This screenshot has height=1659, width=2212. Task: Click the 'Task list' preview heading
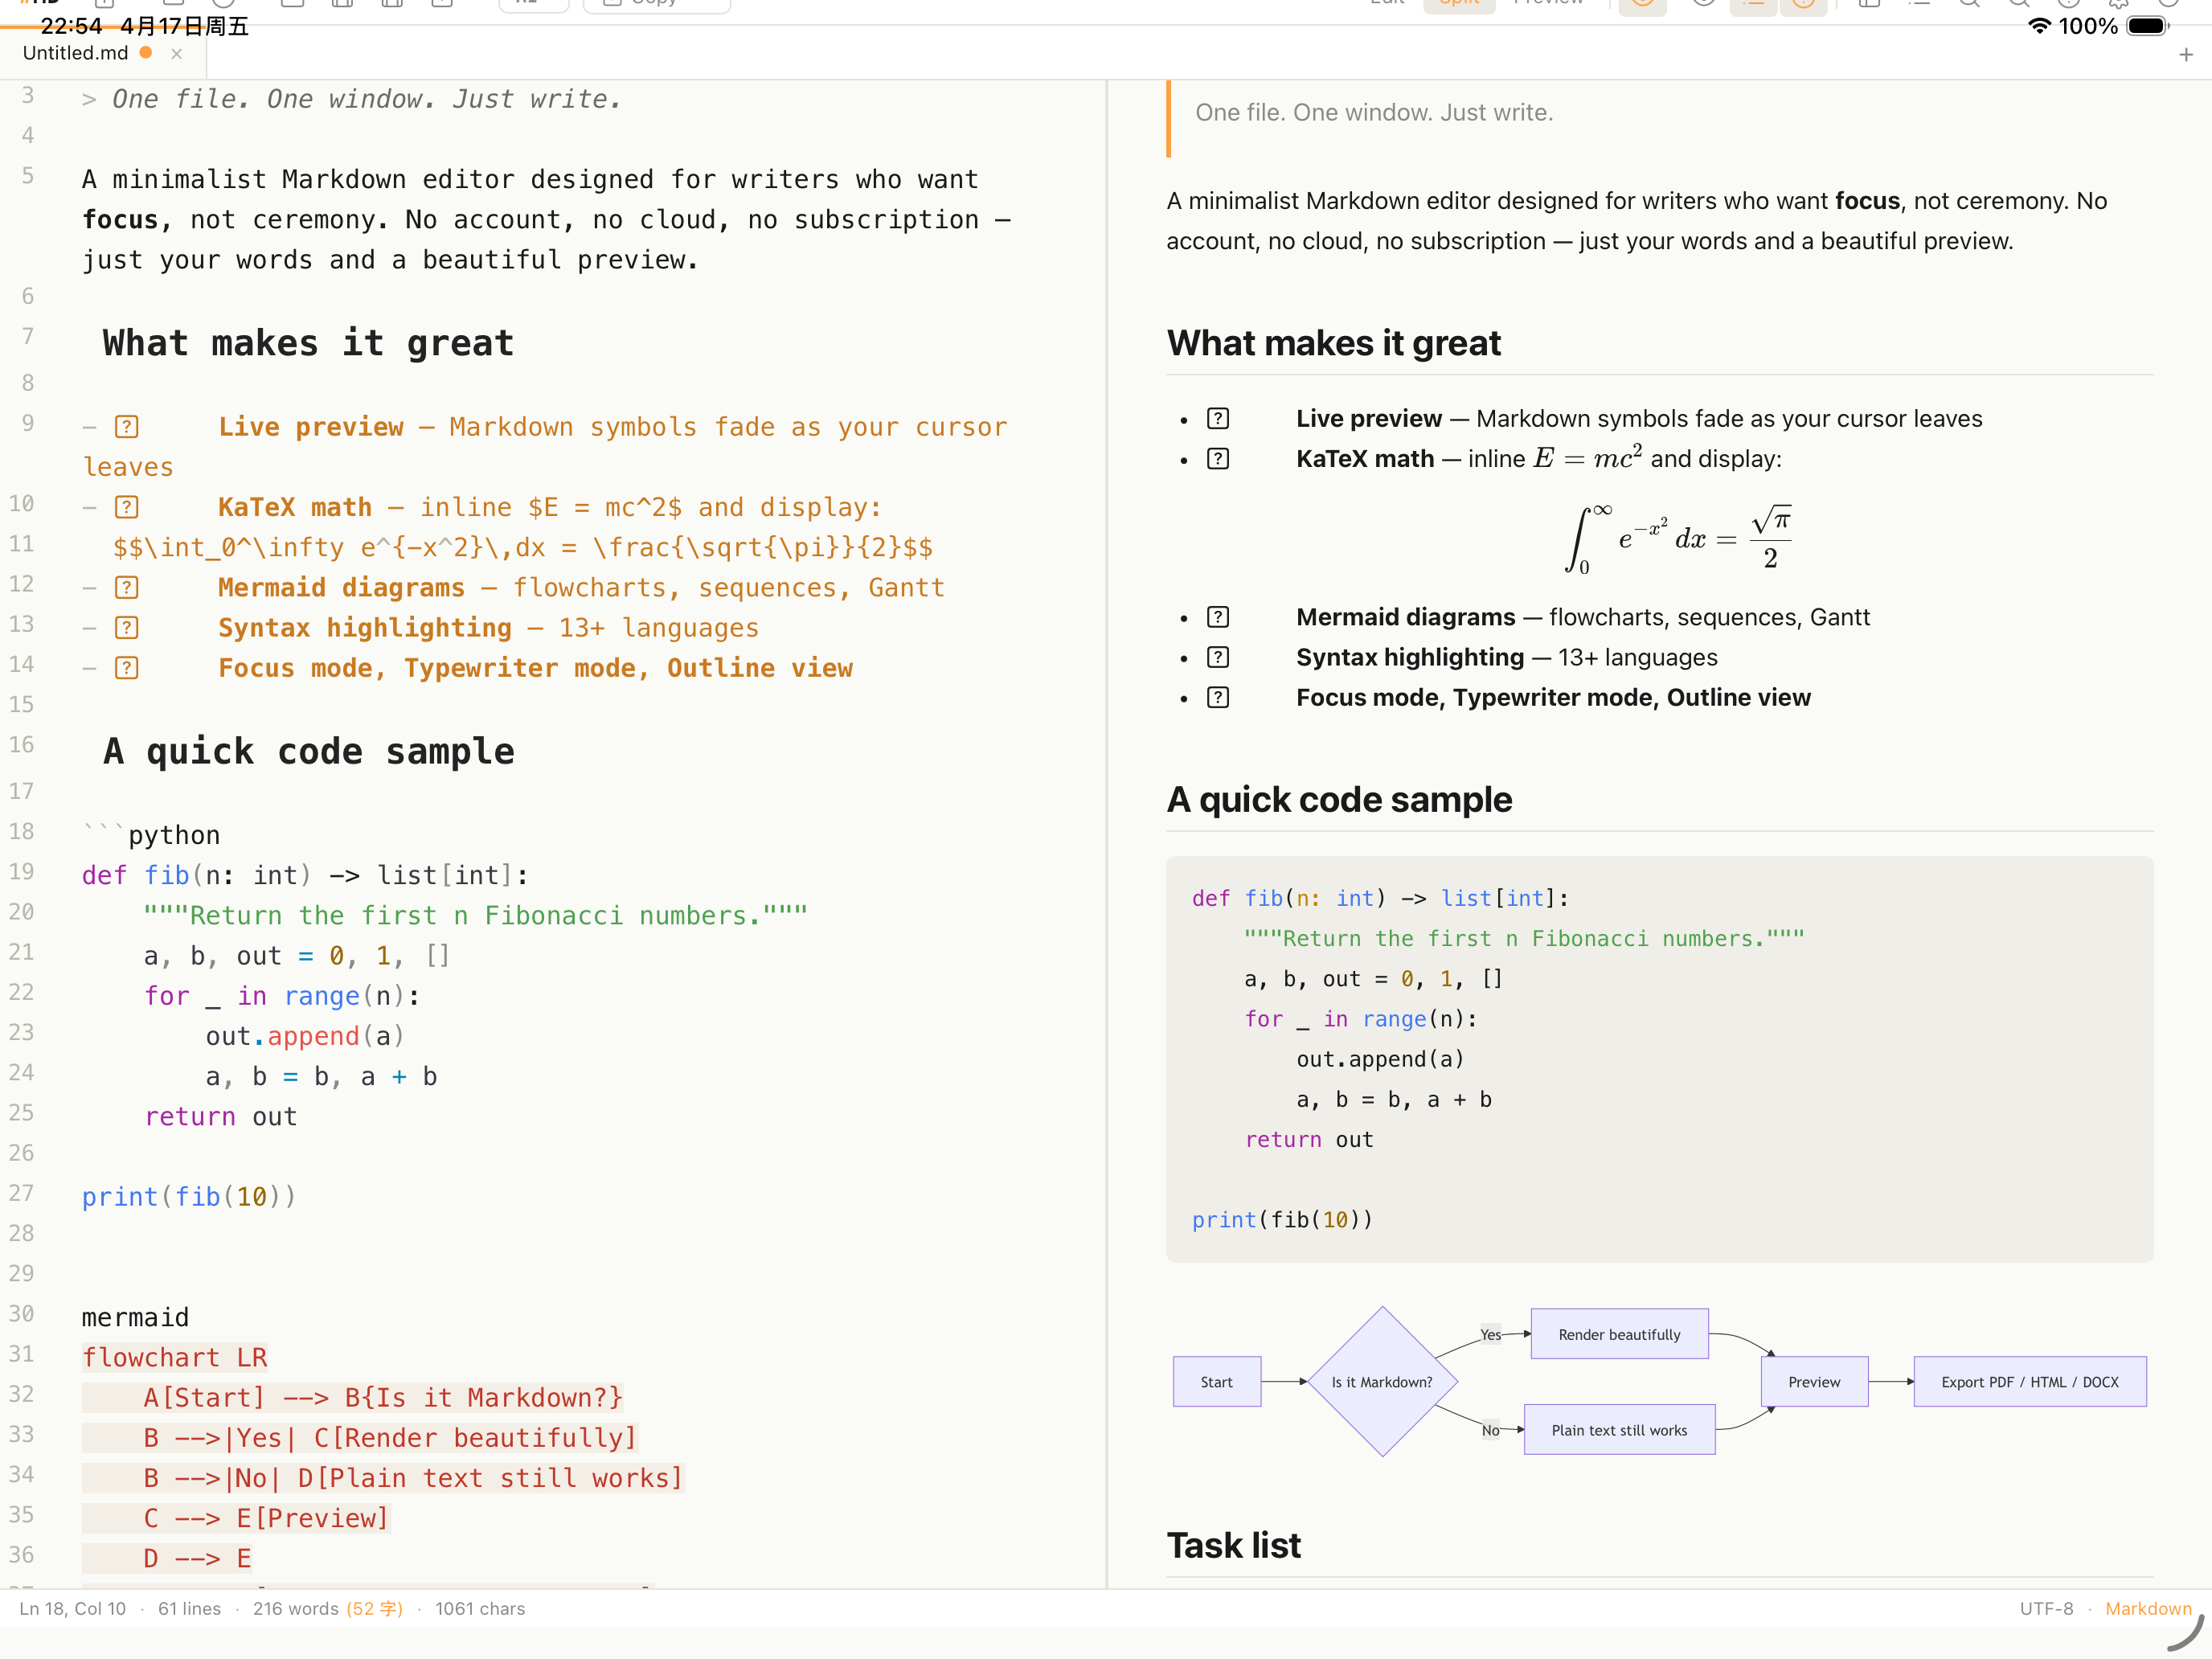pos(1234,1545)
